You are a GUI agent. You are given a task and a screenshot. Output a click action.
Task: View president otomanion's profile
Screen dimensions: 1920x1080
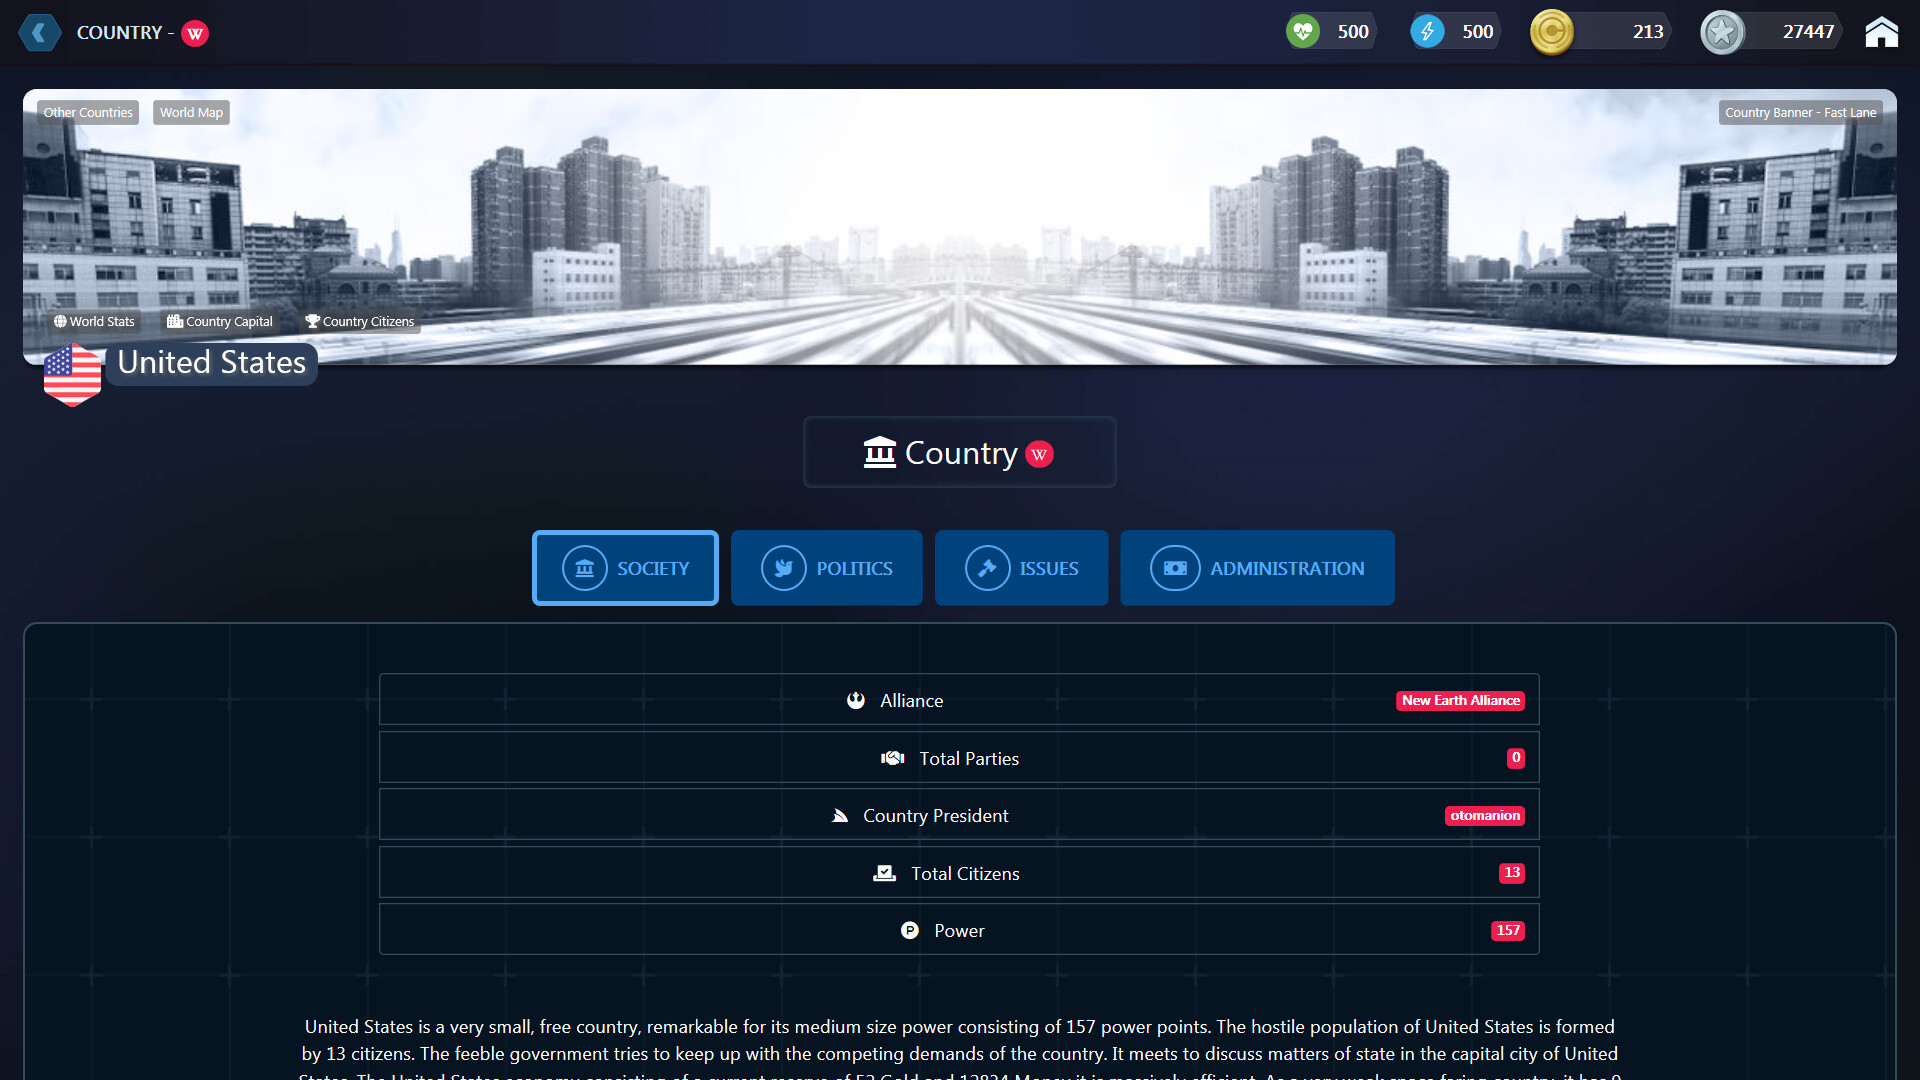point(1485,815)
